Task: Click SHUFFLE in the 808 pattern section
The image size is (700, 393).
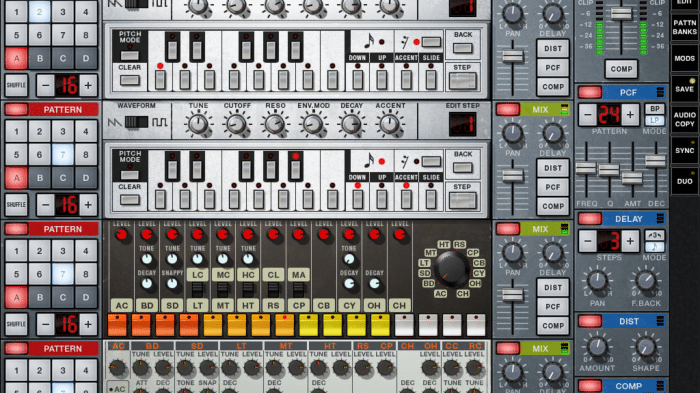Action: coord(16,324)
